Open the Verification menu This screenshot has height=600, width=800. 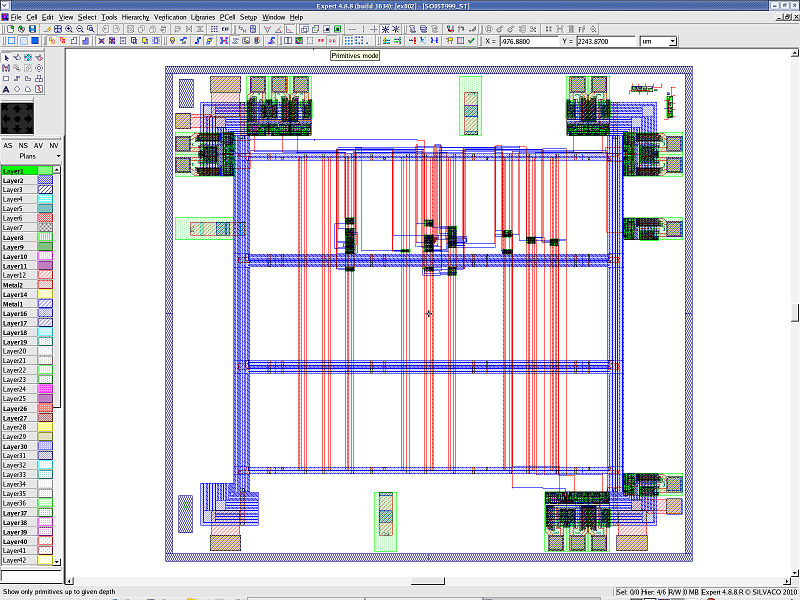[170, 17]
